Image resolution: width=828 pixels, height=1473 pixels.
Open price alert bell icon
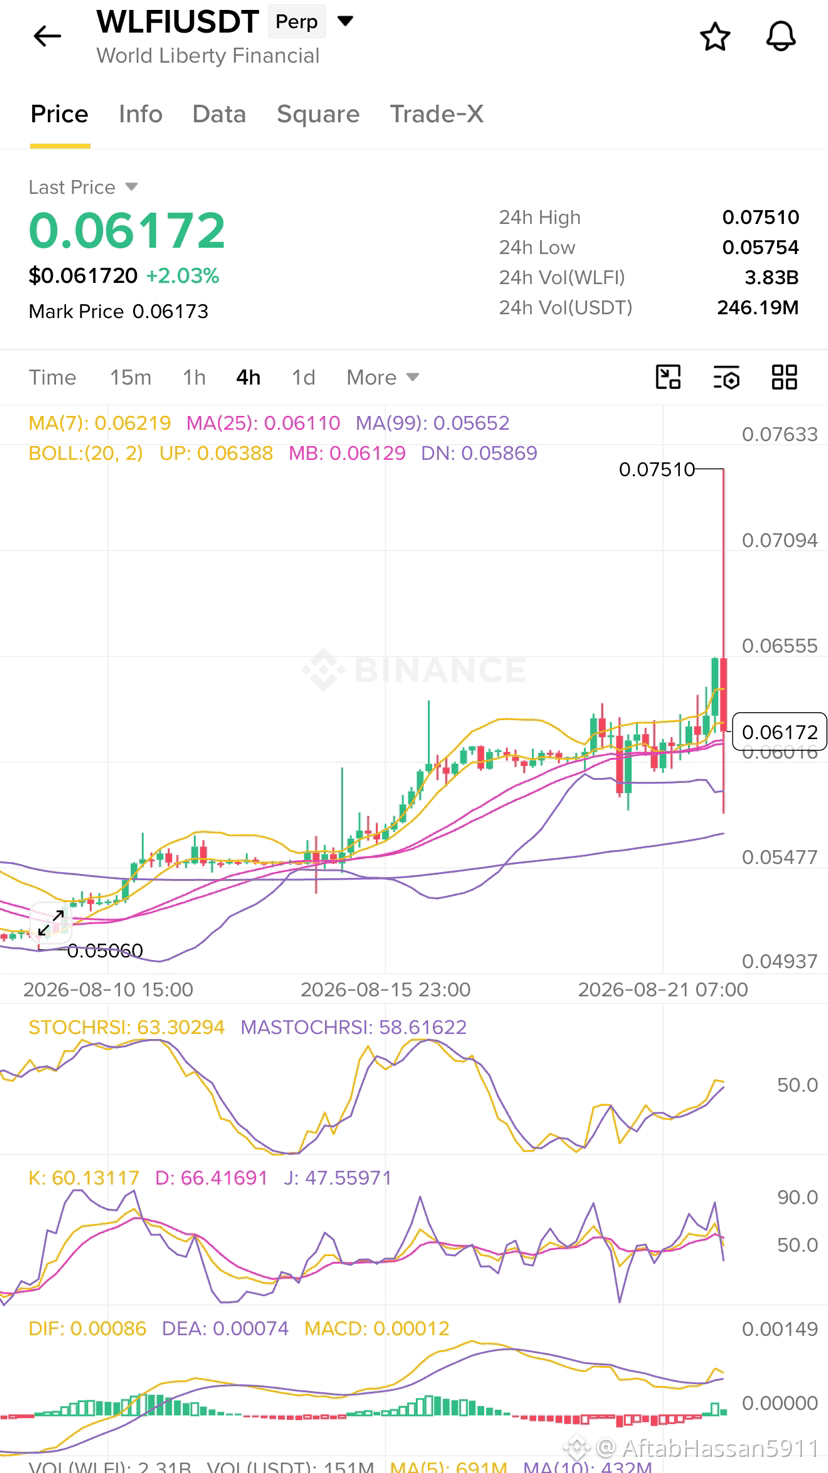[x=781, y=37]
